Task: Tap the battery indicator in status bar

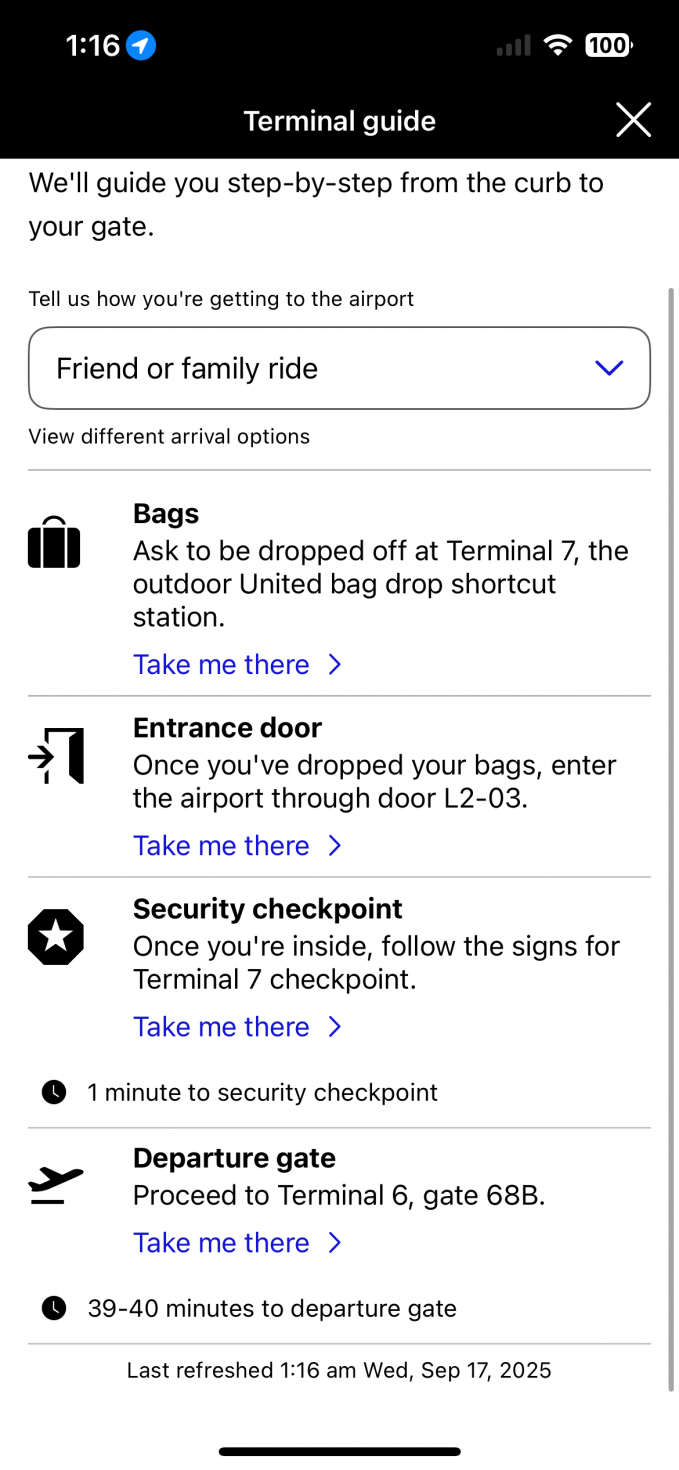Action: [607, 45]
